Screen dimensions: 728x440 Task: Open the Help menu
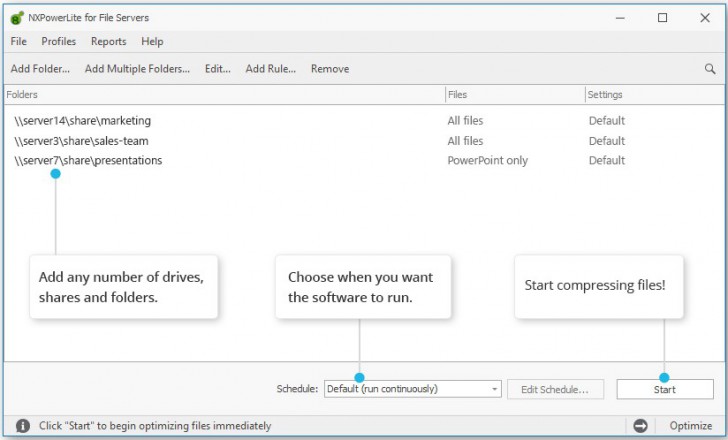(152, 41)
